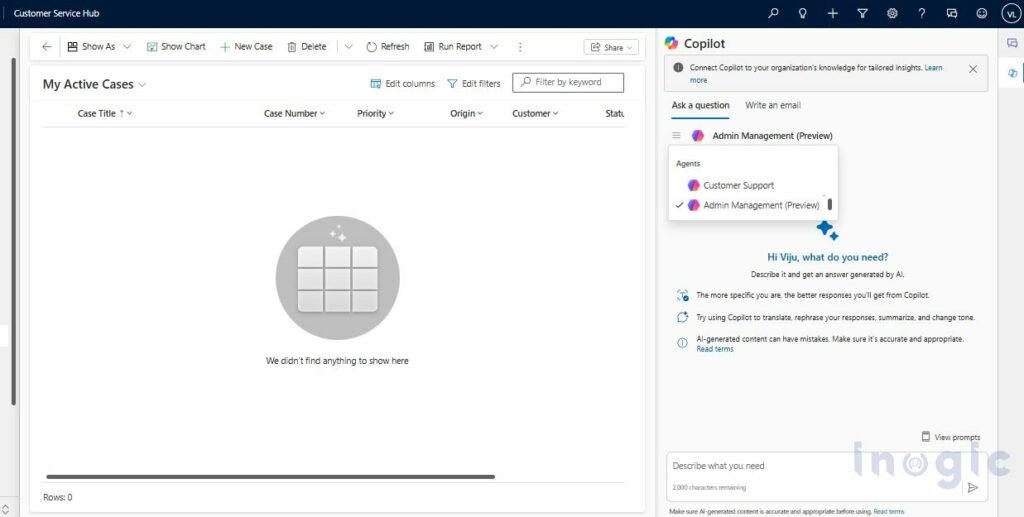The image size is (1024, 517).
Task: Click View prompts
Action: pyautogui.click(x=951, y=437)
